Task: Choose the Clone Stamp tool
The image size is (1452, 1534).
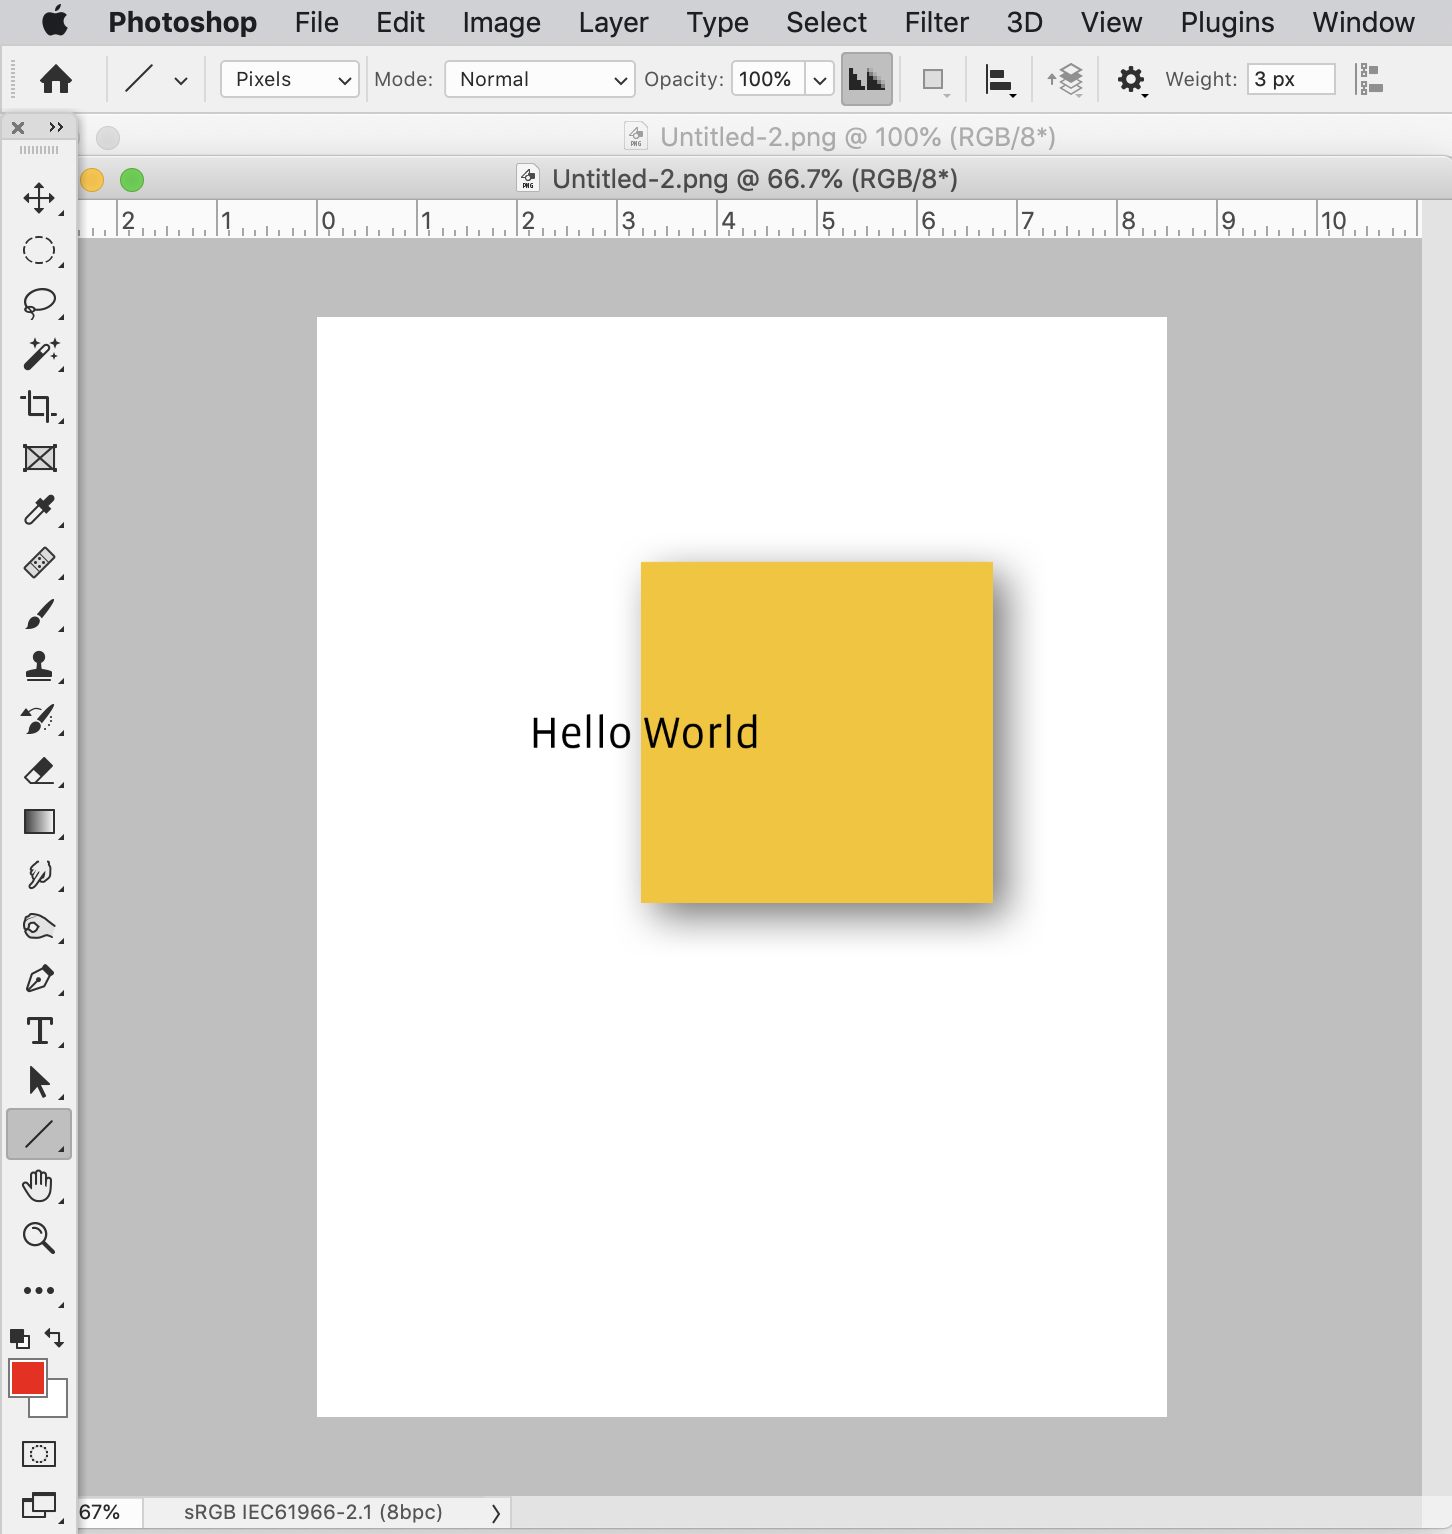Action: point(38,668)
